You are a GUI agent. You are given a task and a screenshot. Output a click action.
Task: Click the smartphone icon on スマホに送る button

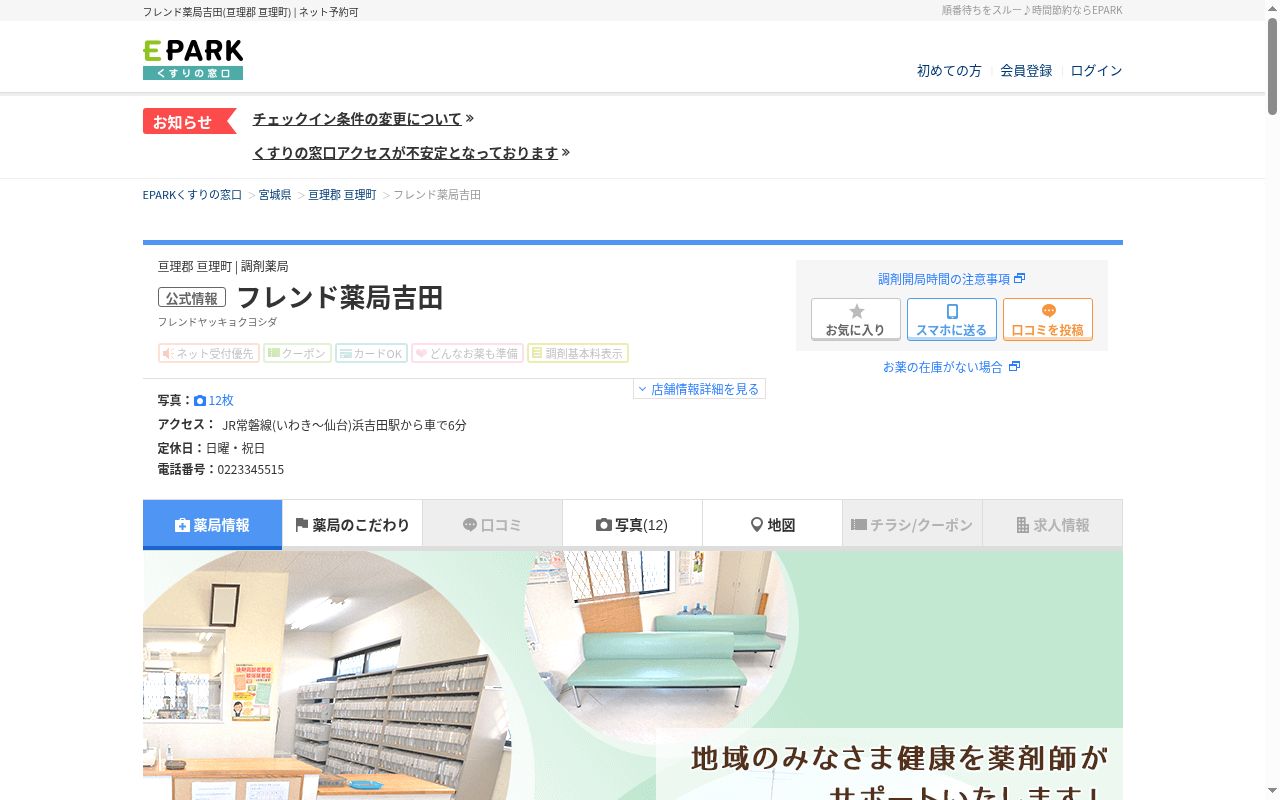click(952, 311)
